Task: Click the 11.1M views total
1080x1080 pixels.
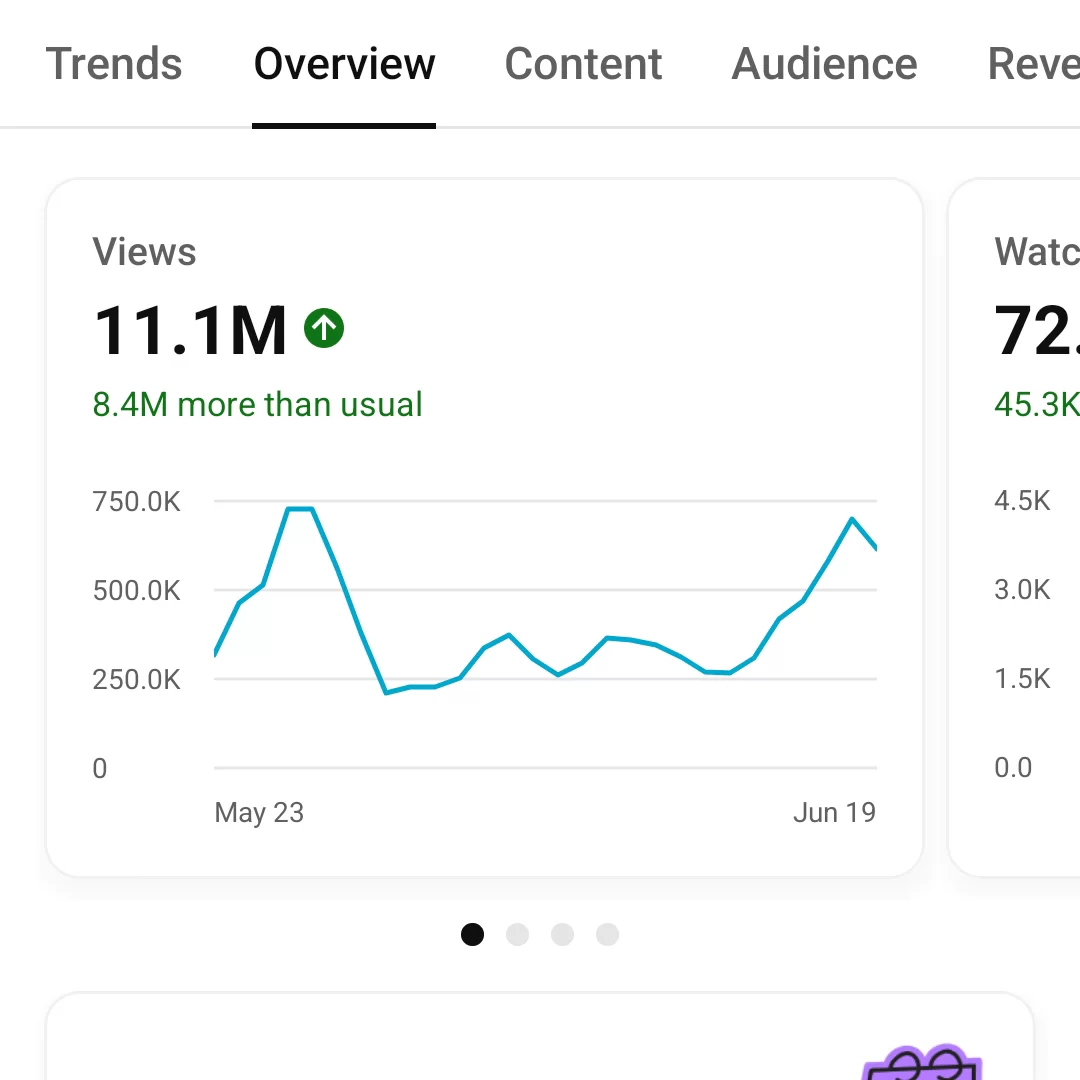Action: [189, 331]
